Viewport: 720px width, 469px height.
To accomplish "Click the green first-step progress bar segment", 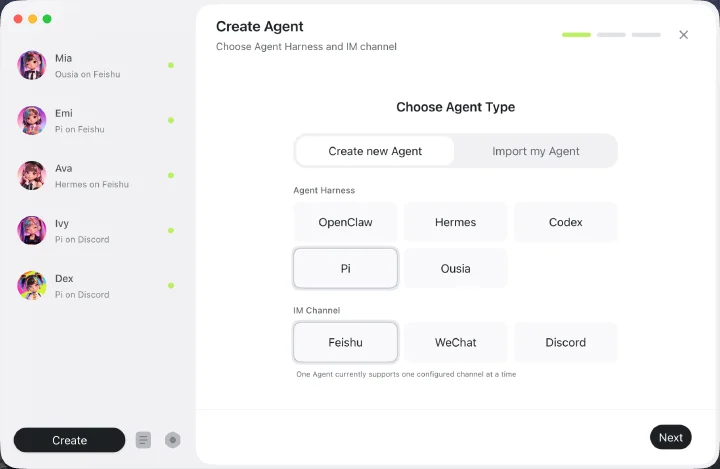I will click(x=576, y=35).
